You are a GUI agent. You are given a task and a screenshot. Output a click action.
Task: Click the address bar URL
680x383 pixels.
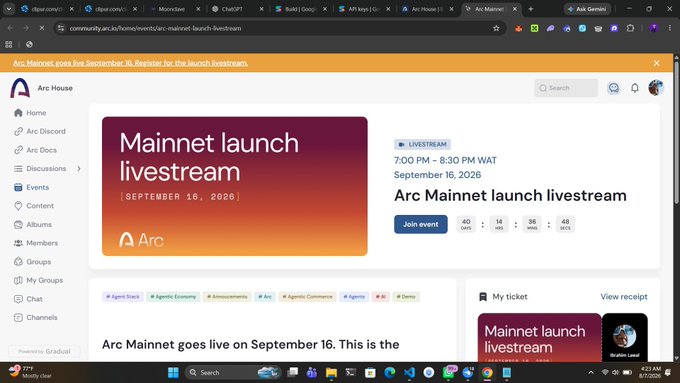click(x=155, y=28)
